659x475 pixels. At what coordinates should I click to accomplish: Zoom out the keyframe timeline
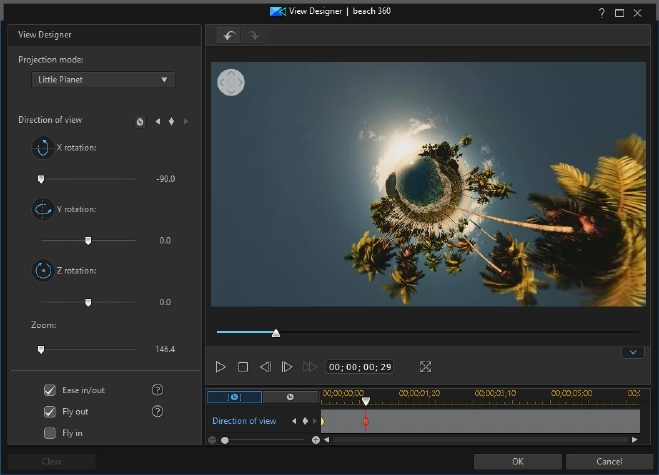pyautogui.click(x=212, y=440)
